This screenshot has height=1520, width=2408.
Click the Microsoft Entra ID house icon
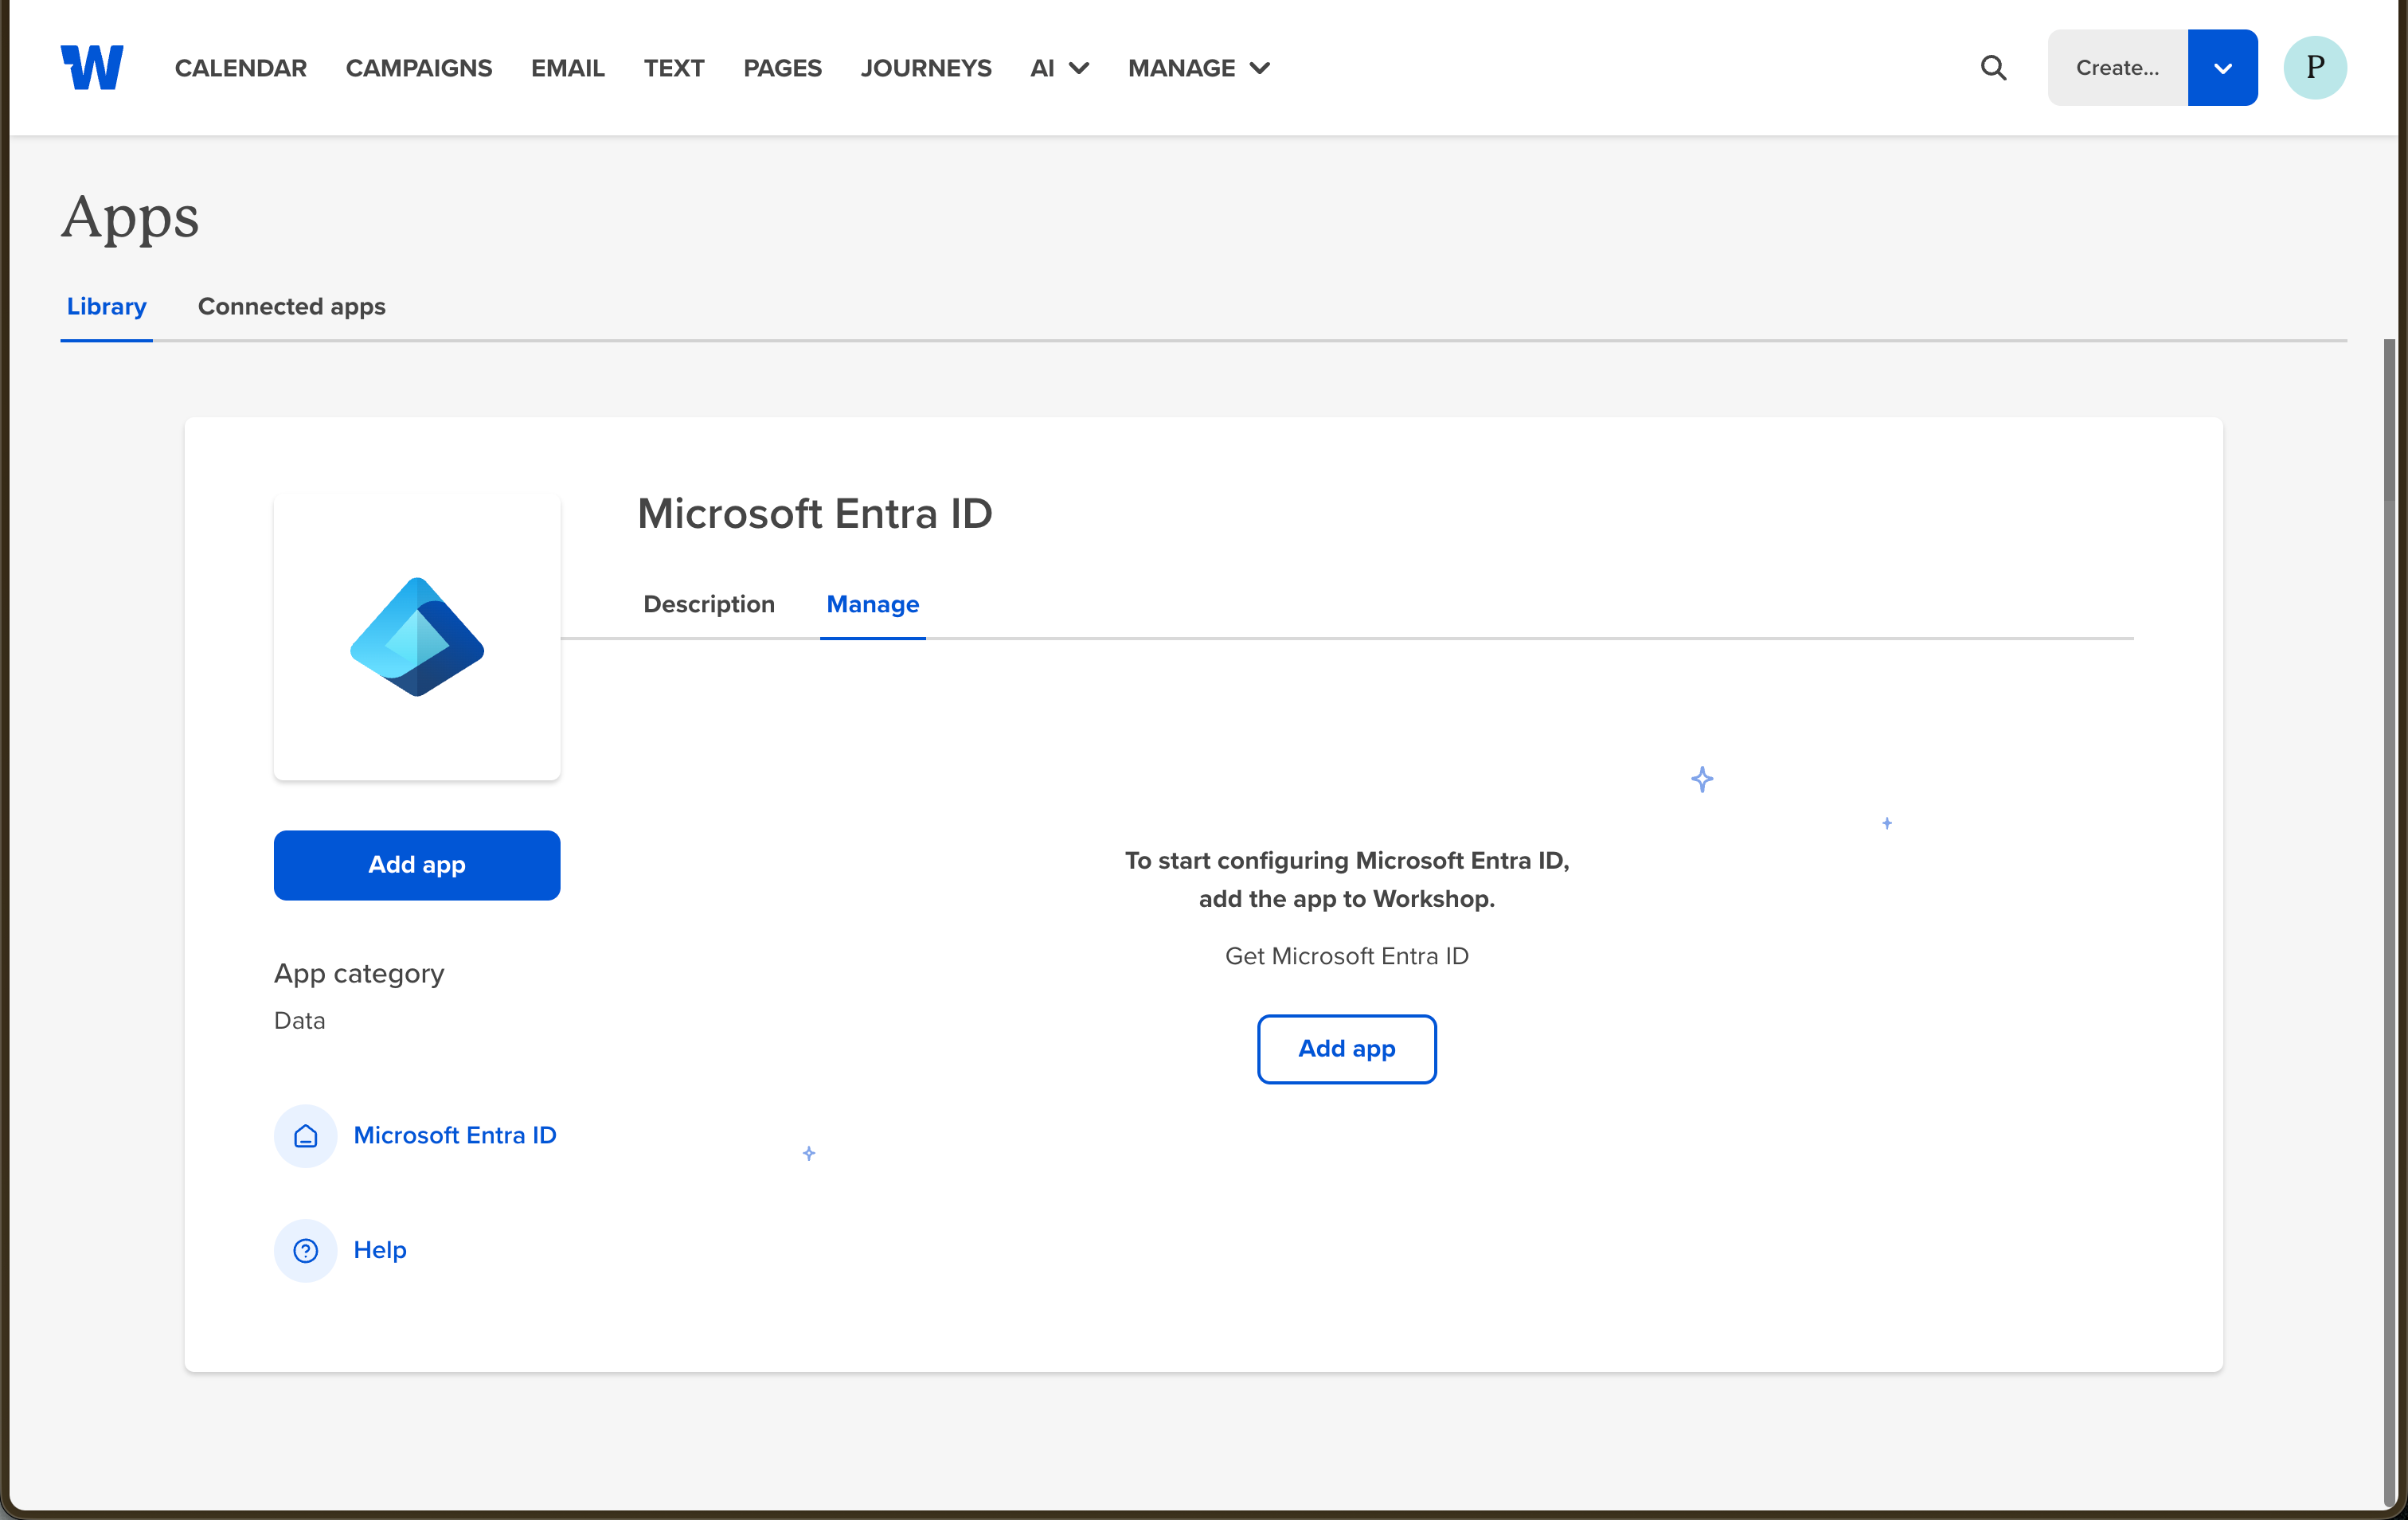pyautogui.click(x=305, y=1135)
